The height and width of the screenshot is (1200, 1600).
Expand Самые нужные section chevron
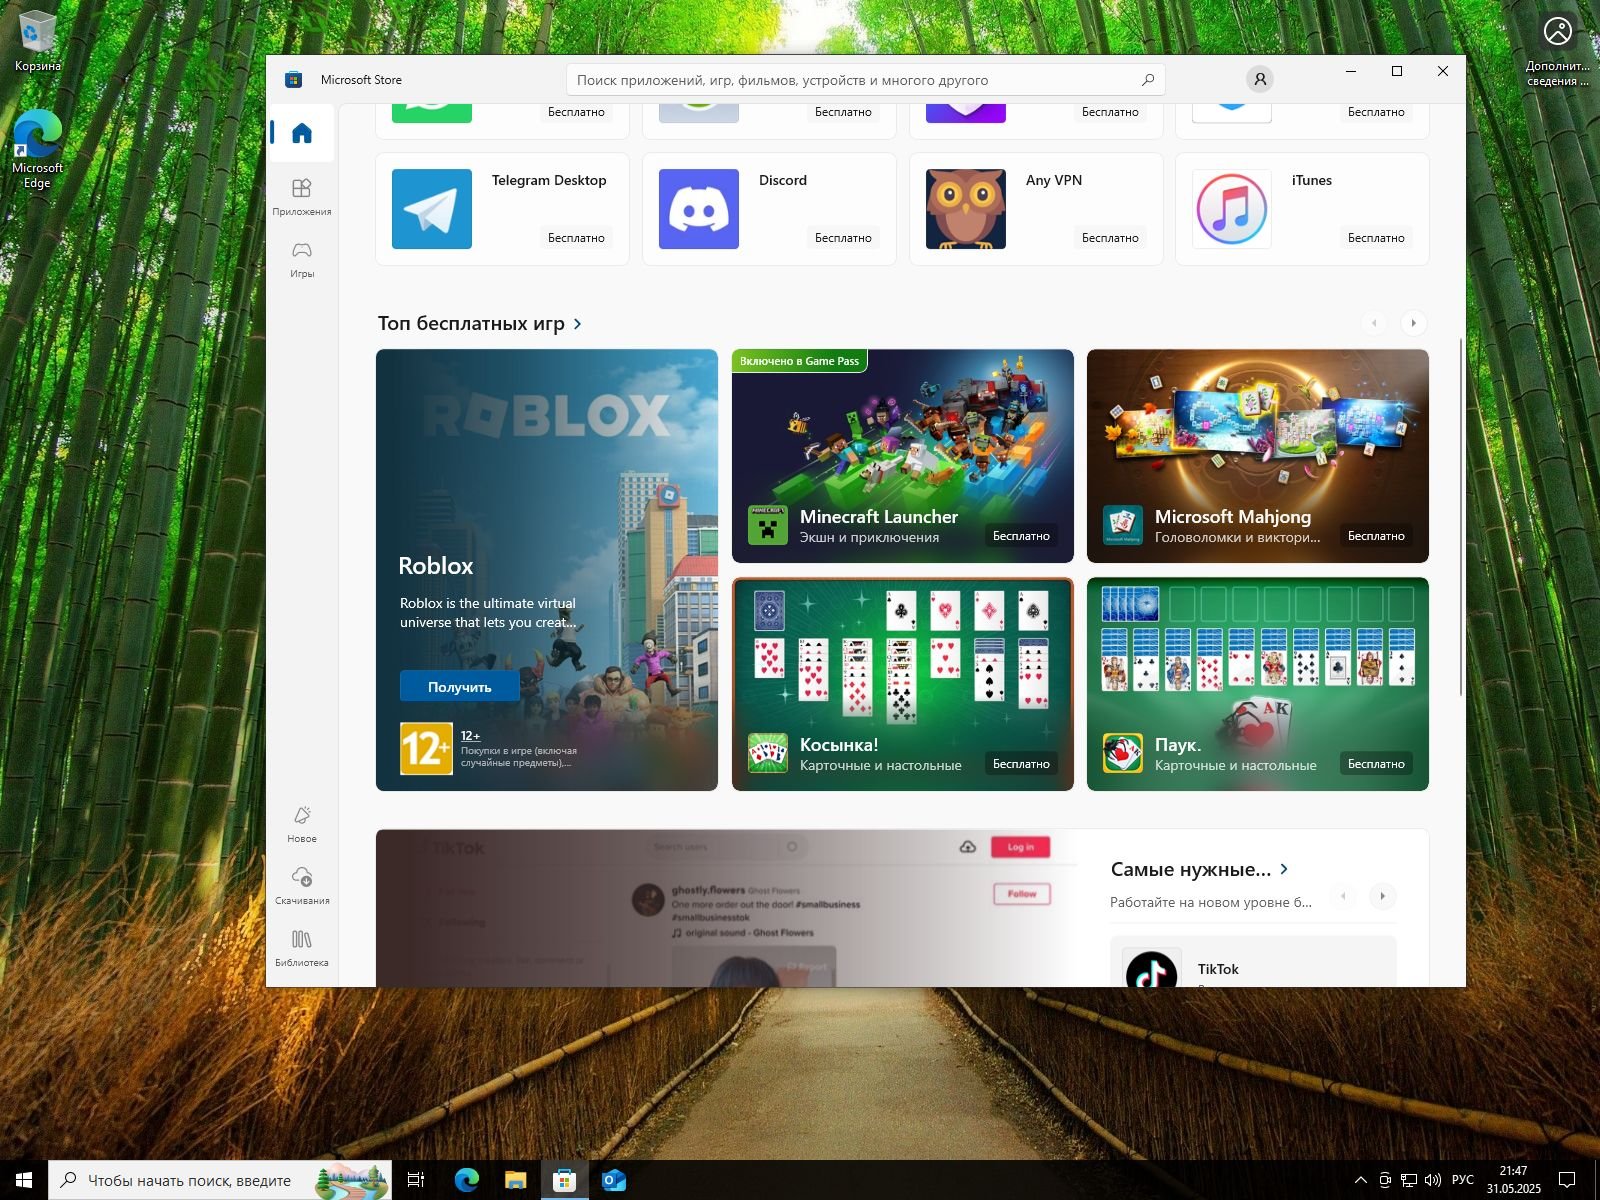pyautogui.click(x=1284, y=869)
